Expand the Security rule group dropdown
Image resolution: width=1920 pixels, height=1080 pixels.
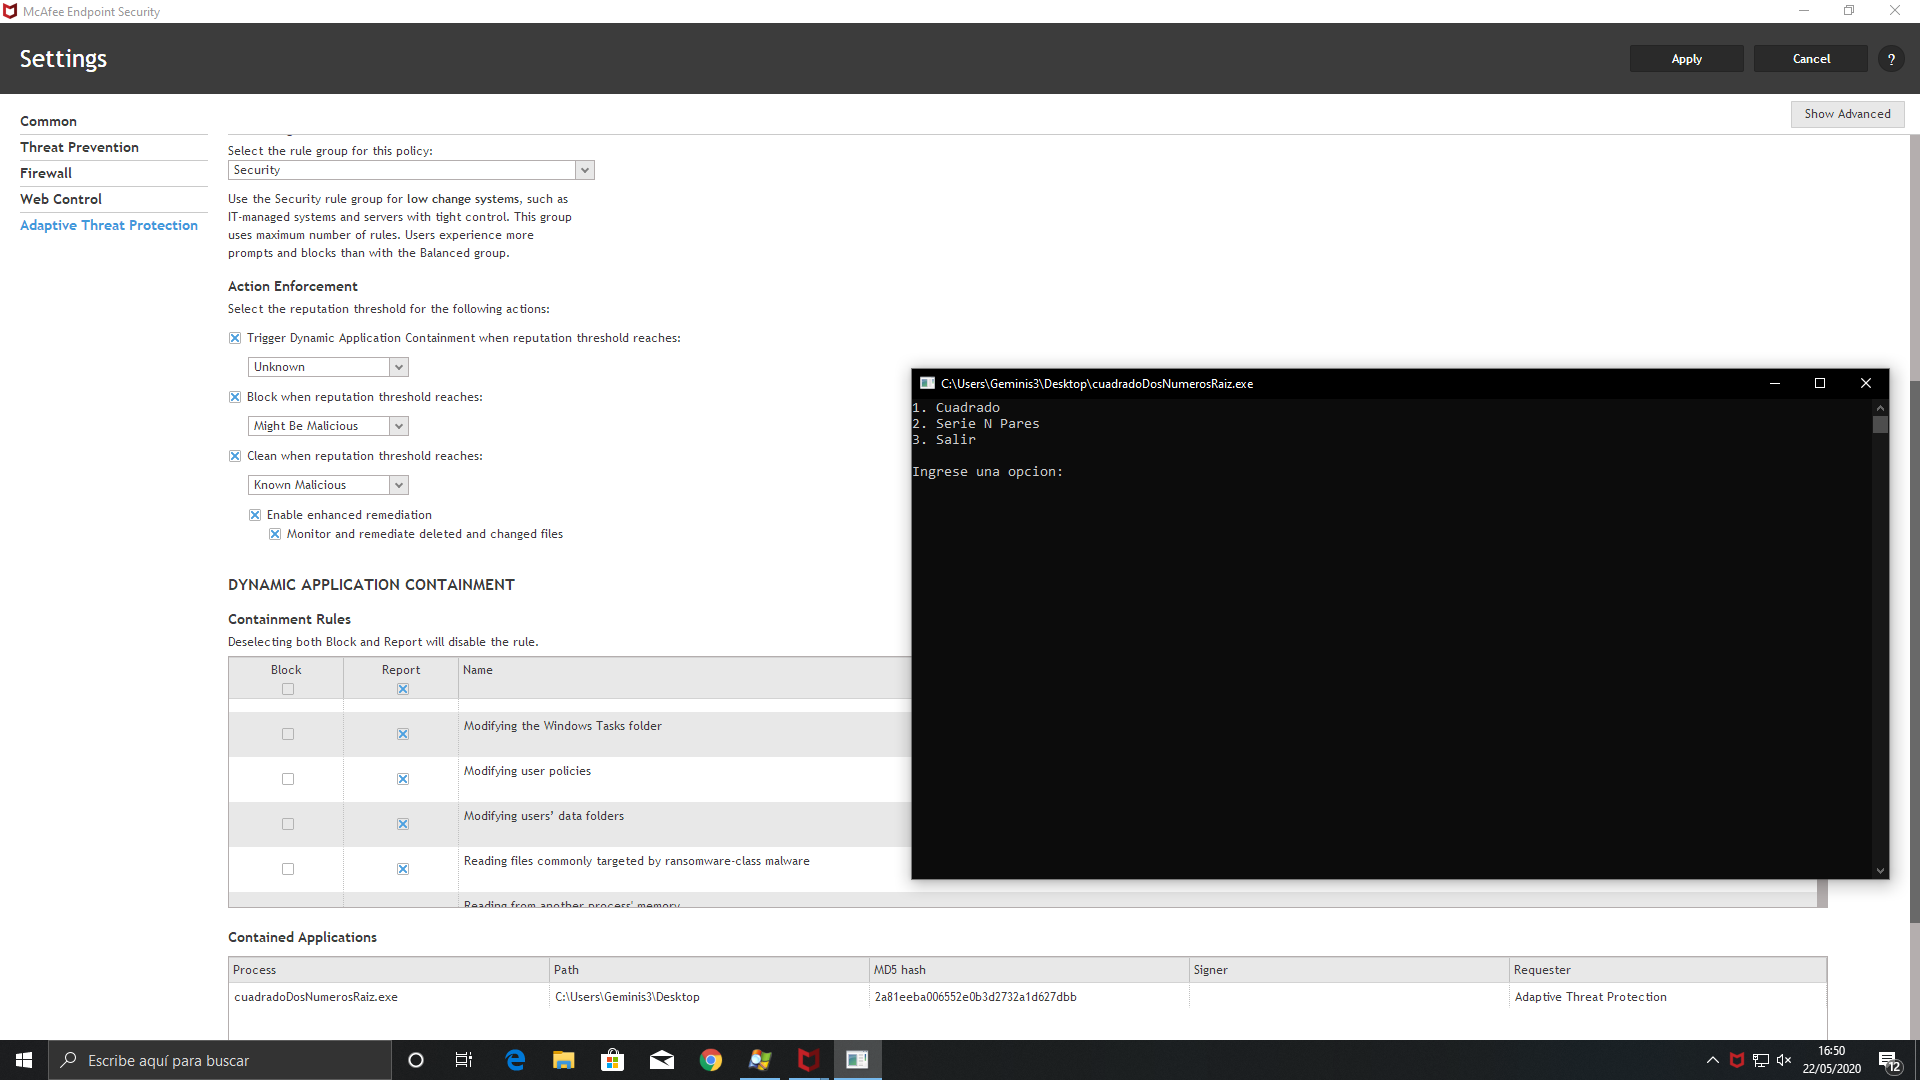point(585,170)
